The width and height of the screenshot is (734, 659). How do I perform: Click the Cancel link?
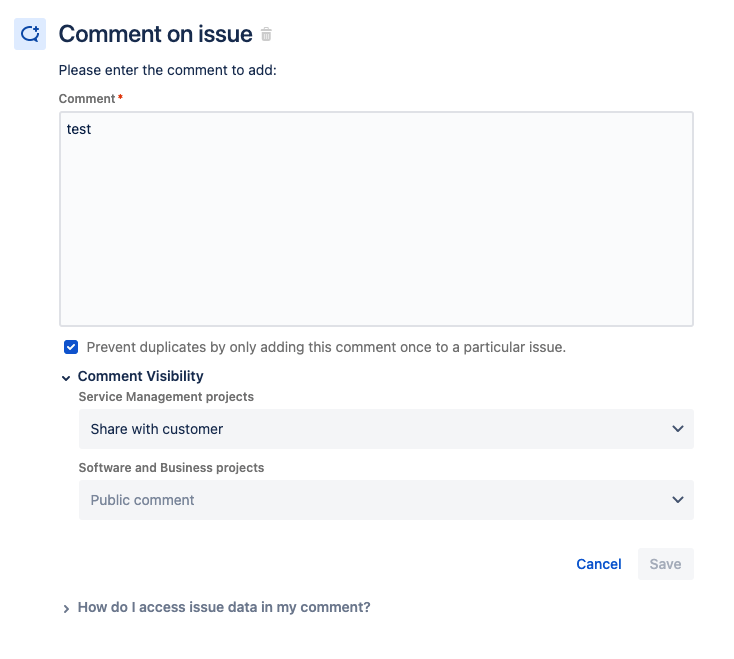(x=599, y=564)
